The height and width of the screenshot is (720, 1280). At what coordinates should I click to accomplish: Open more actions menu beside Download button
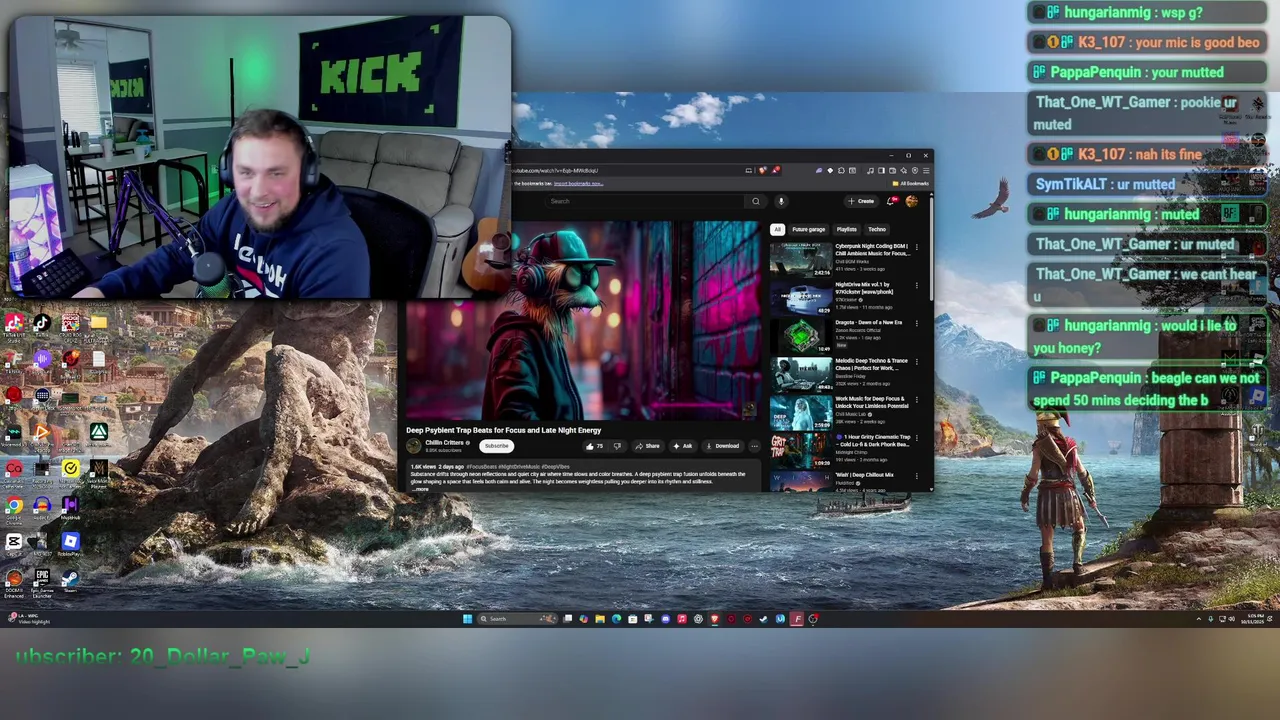(754, 446)
